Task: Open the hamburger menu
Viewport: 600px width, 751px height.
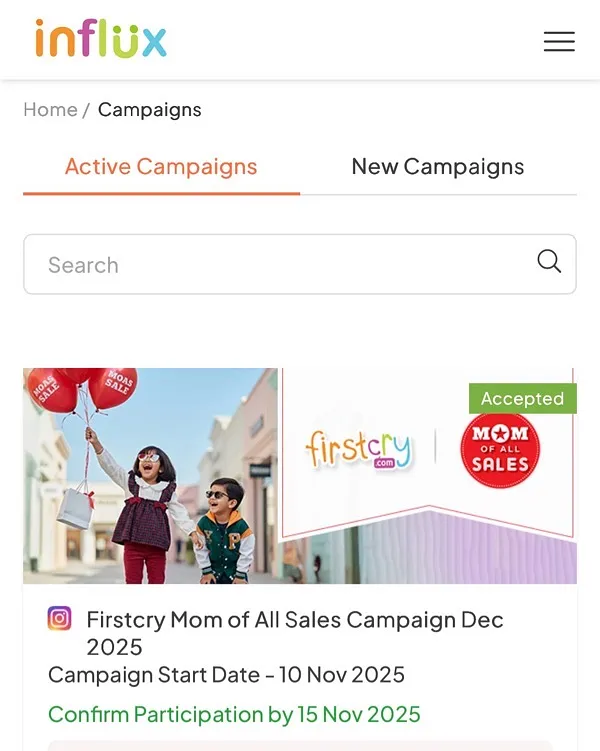Action: coord(559,41)
